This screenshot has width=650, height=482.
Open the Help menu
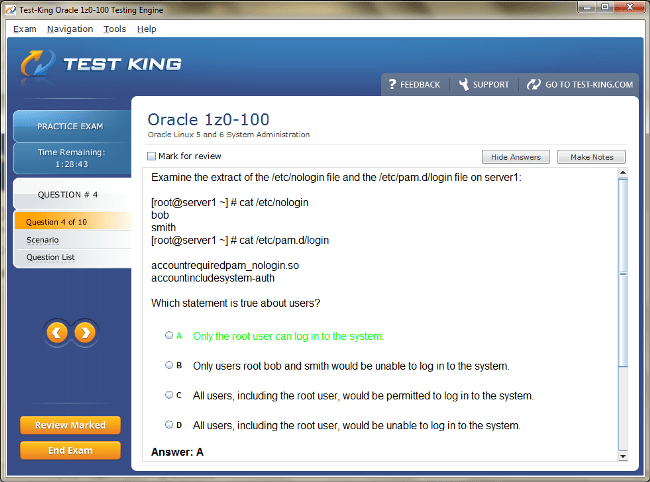(x=147, y=29)
